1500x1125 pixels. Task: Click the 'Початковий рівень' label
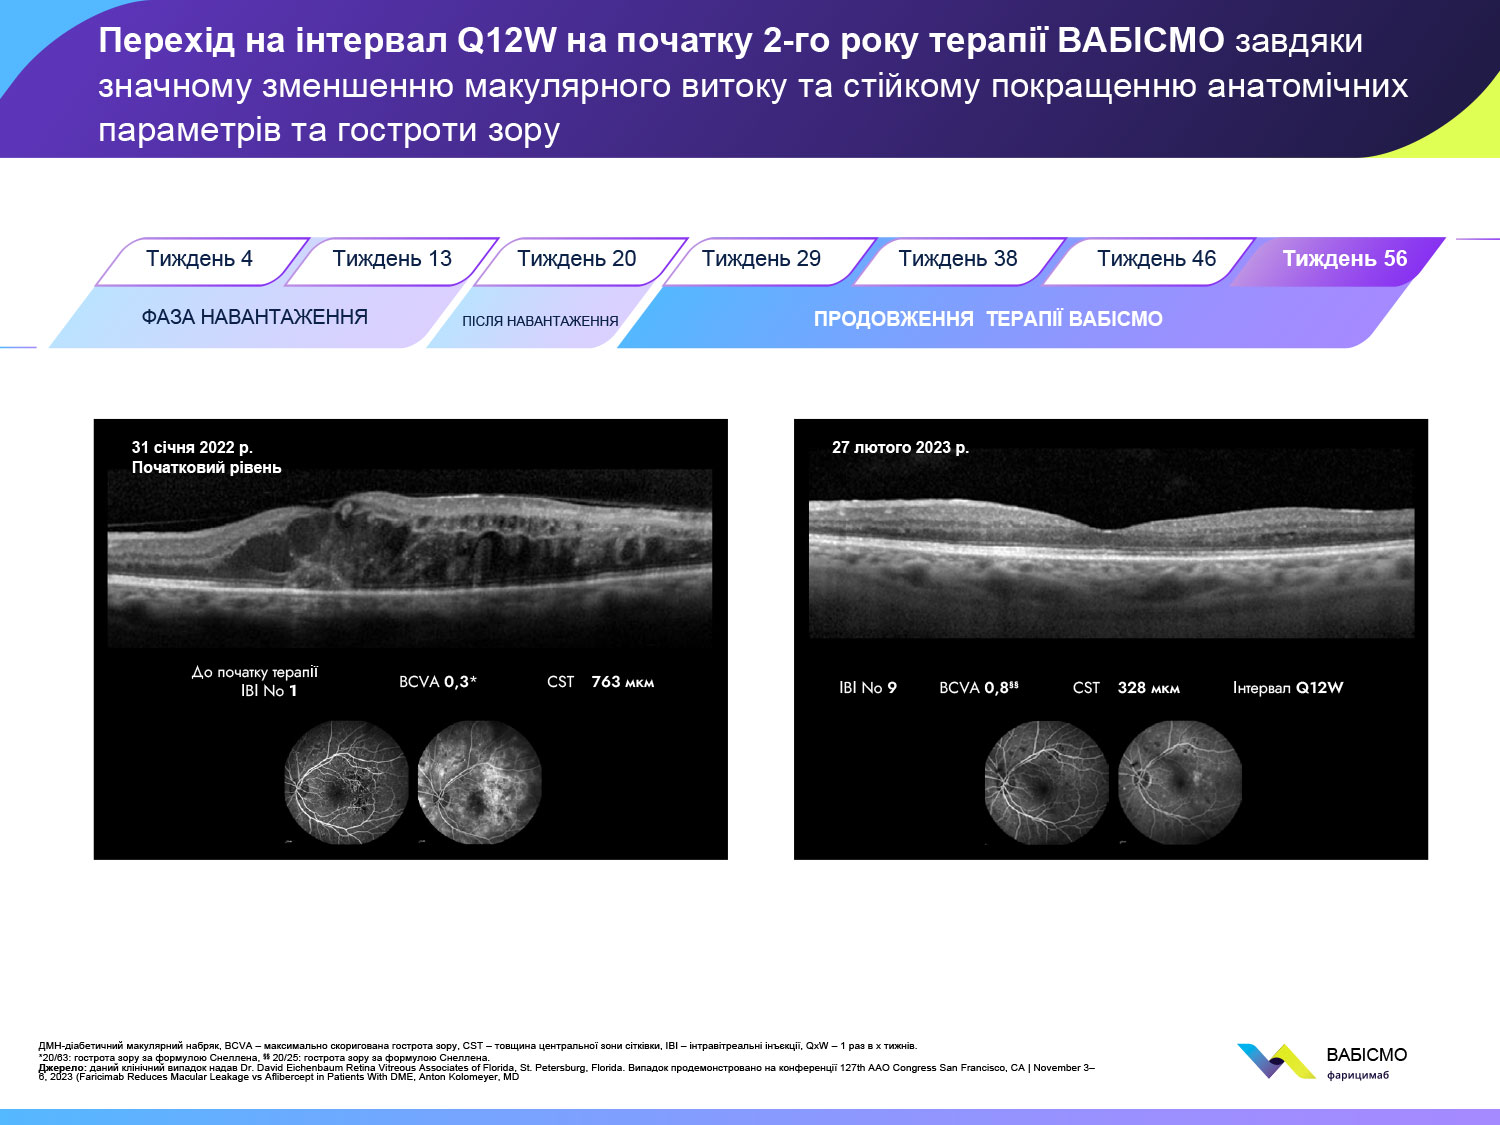(x=206, y=468)
